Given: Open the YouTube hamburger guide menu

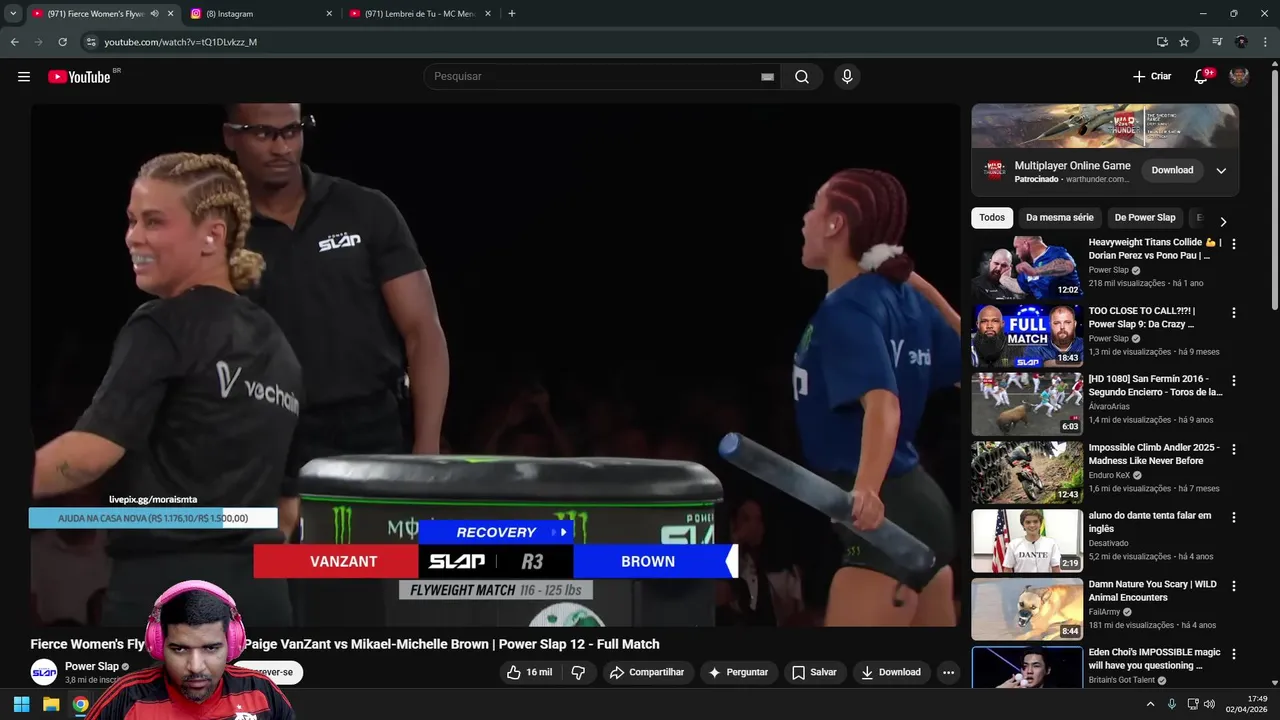Looking at the screenshot, I should (x=24, y=77).
